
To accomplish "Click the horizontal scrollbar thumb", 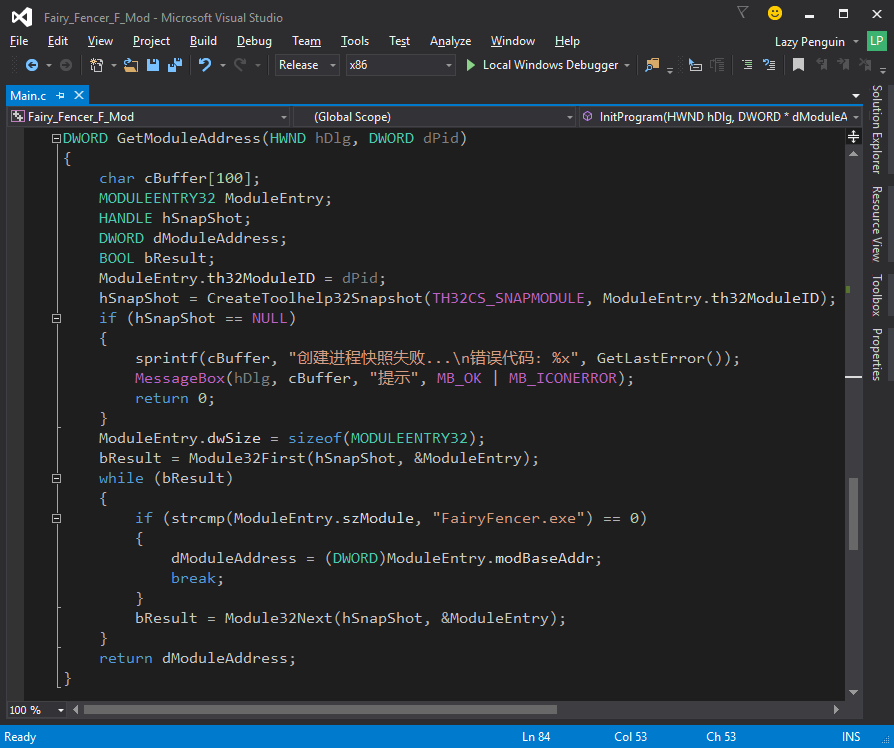I will point(320,710).
